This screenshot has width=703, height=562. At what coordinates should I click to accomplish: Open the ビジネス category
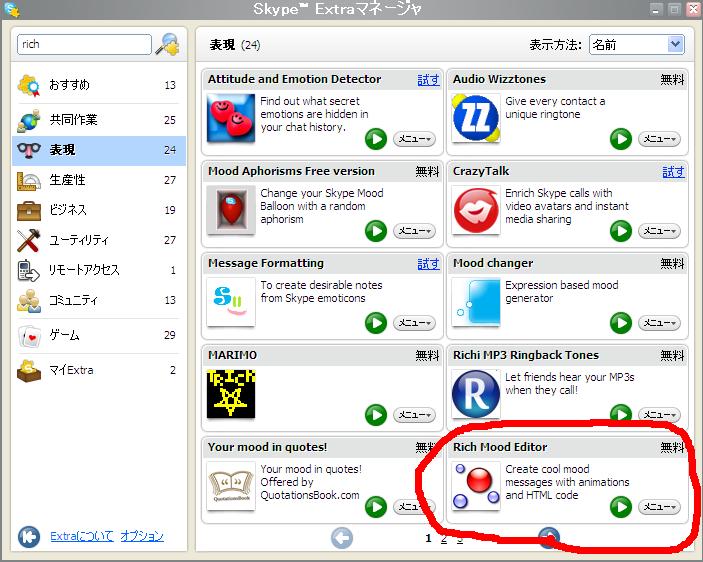[99, 210]
